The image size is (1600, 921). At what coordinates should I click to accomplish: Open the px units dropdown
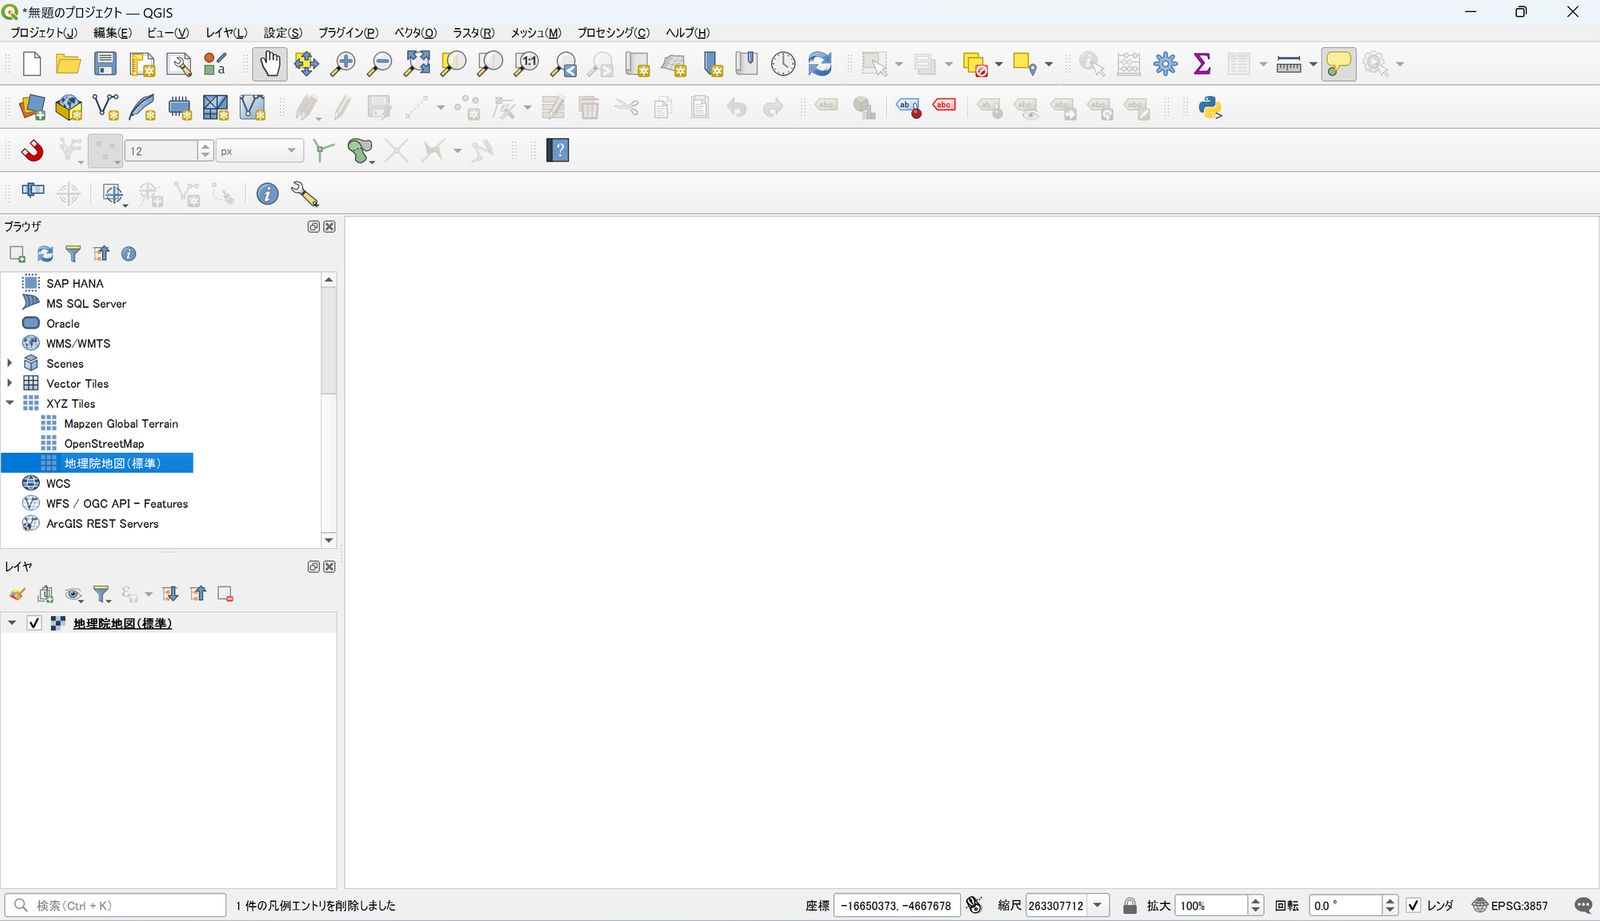[260, 151]
